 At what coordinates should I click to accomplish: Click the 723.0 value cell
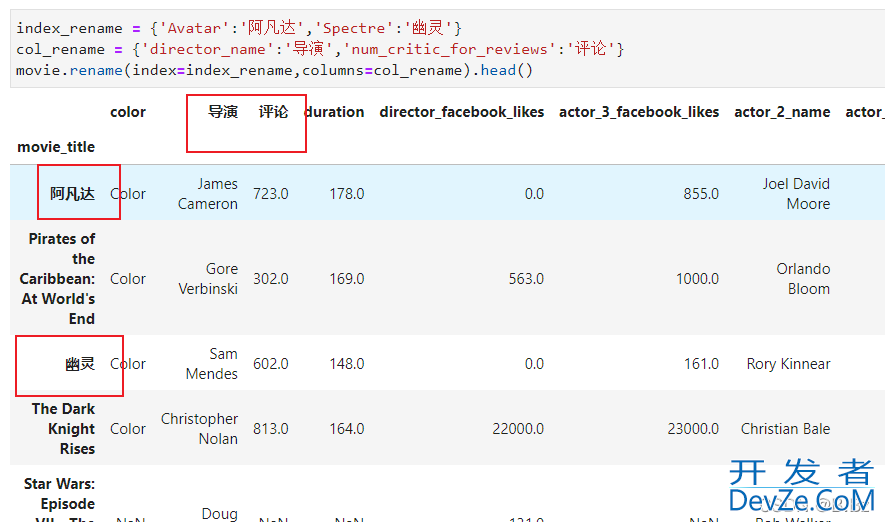[x=270, y=194]
